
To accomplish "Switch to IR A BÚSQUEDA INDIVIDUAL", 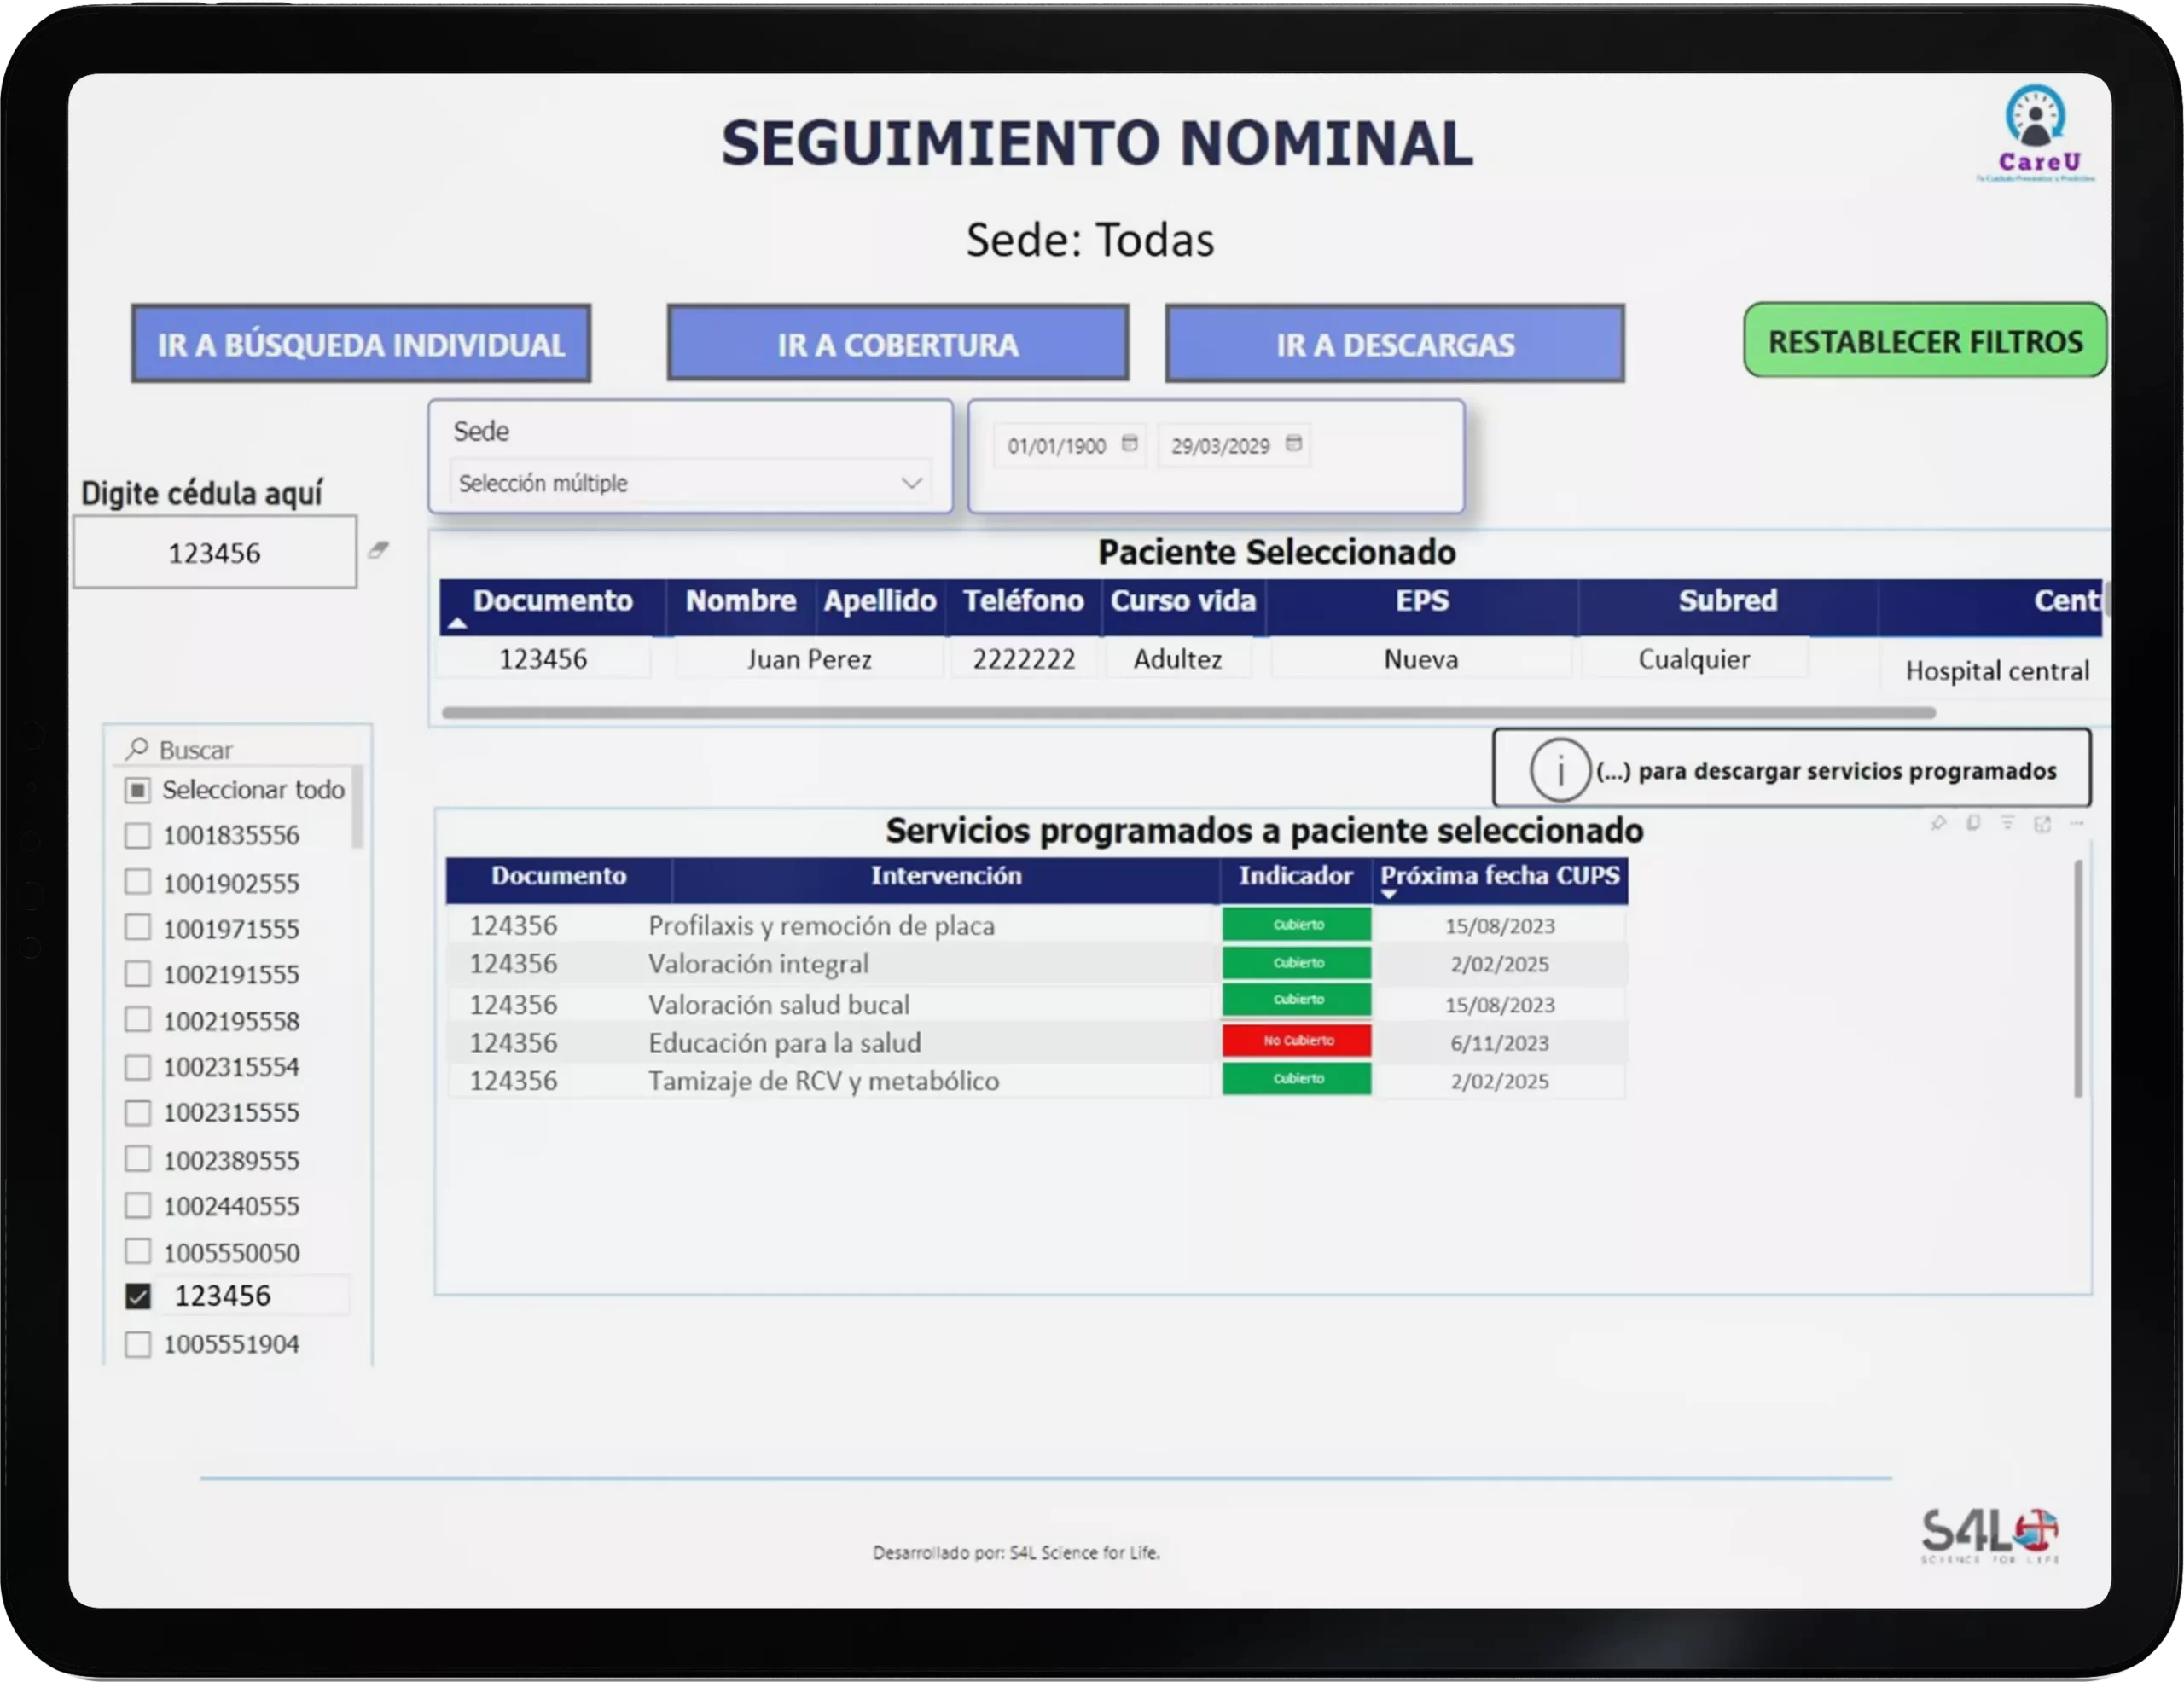I will tap(361, 343).
